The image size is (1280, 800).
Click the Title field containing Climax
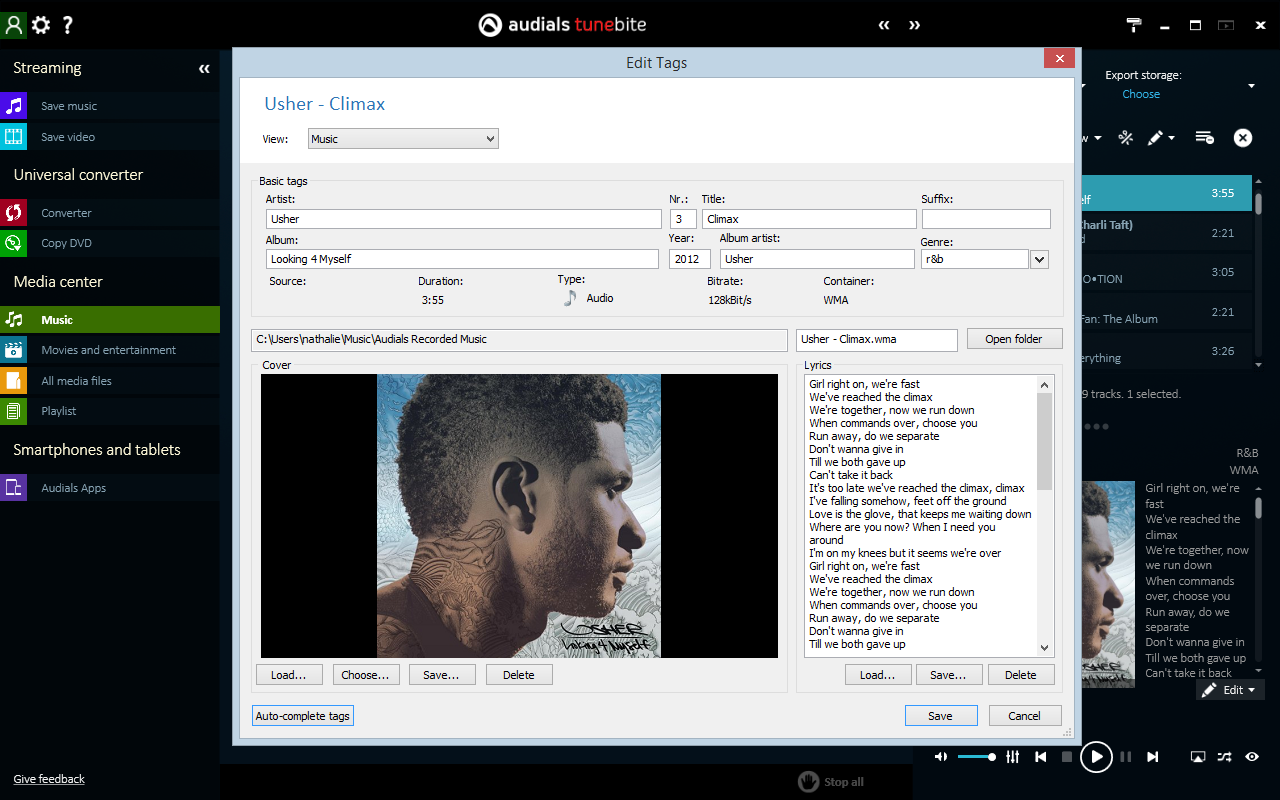(809, 219)
